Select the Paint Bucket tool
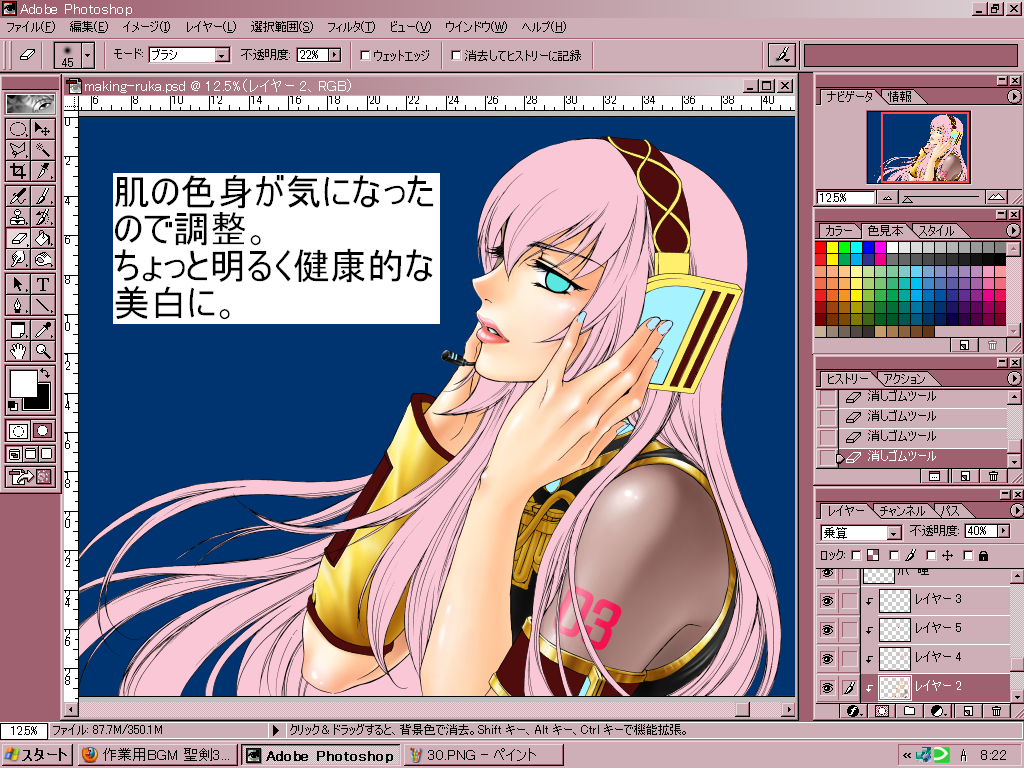Image resolution: width=1024 pixels, height=768 pixels. click(x=42, y=237)
